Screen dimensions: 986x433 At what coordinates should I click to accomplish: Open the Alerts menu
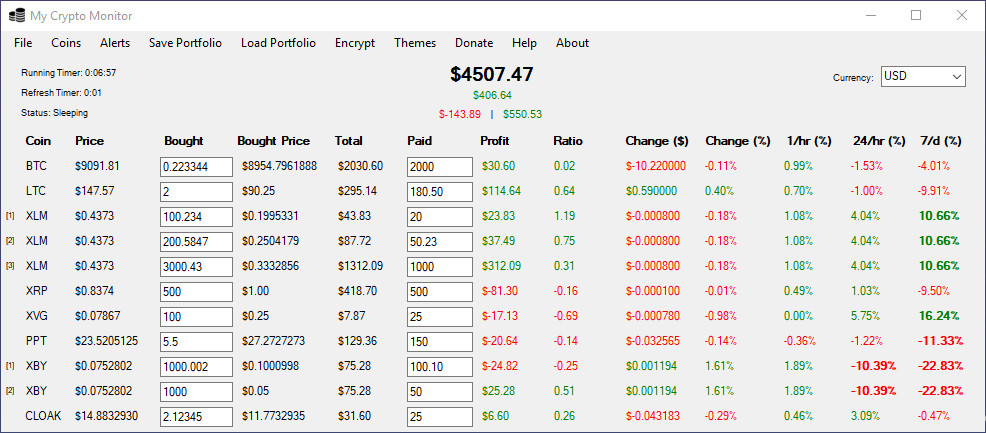(115, 43)
